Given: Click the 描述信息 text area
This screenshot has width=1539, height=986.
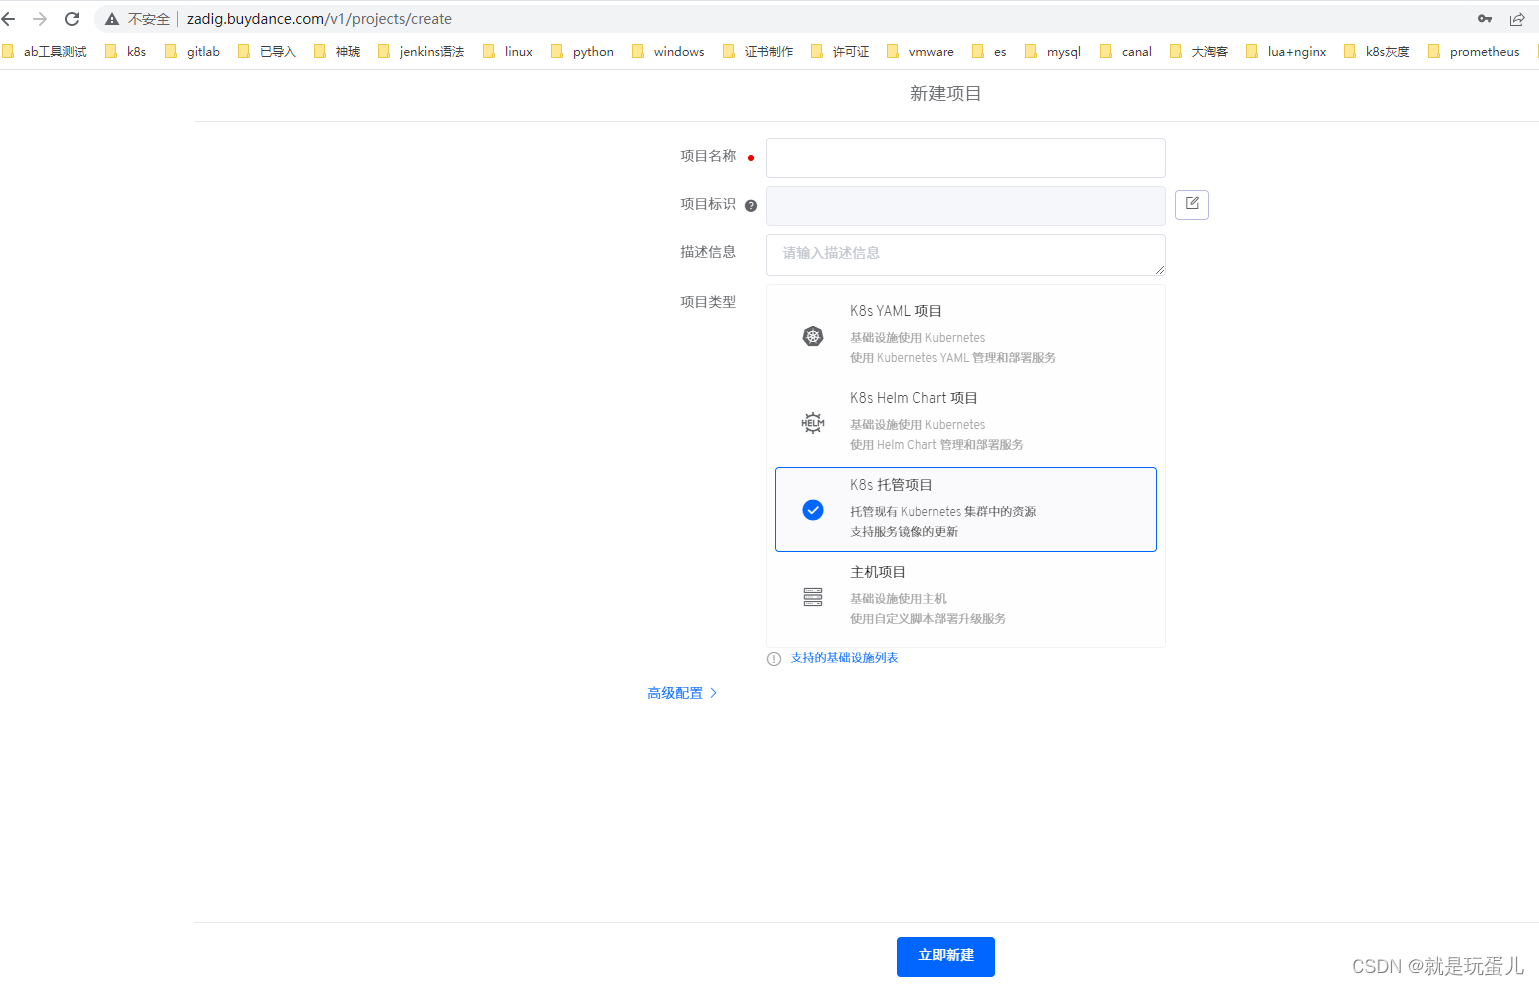Looking at the screenshot, I should (965, 255).
